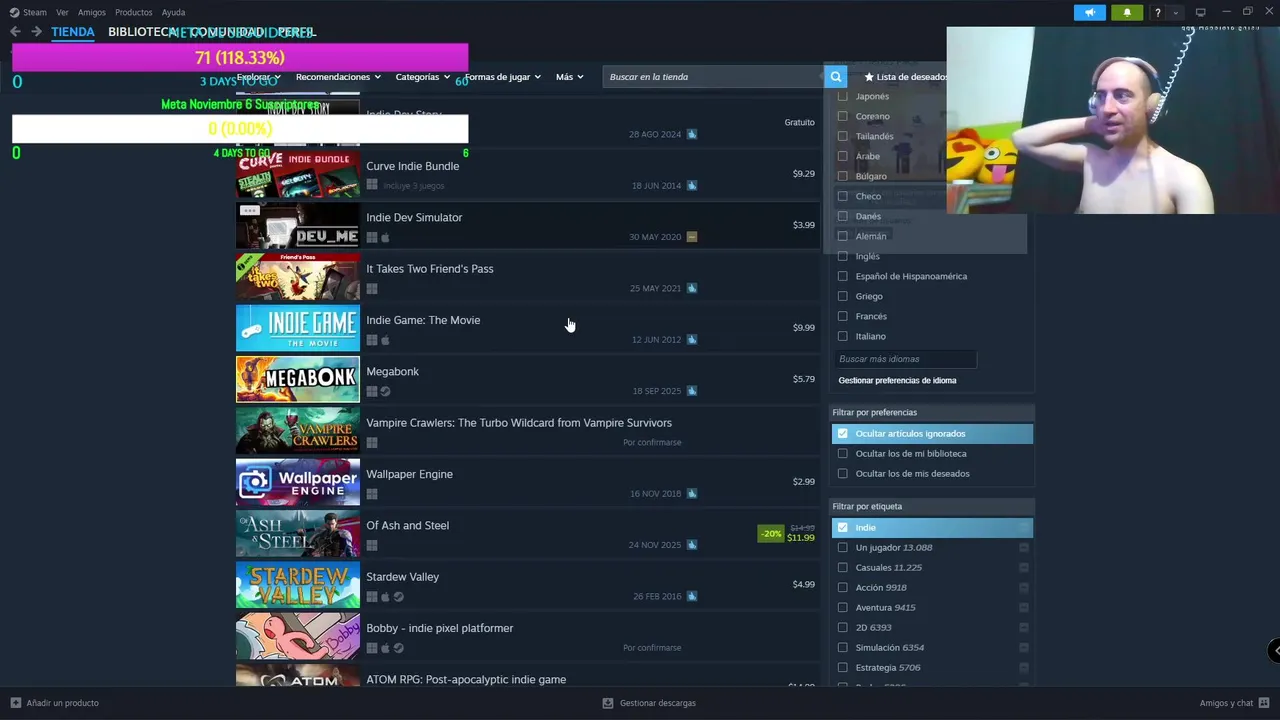Click the blue store search magnifier button
The width and height of the screenshot is (1280, 720).
(835, 76)
